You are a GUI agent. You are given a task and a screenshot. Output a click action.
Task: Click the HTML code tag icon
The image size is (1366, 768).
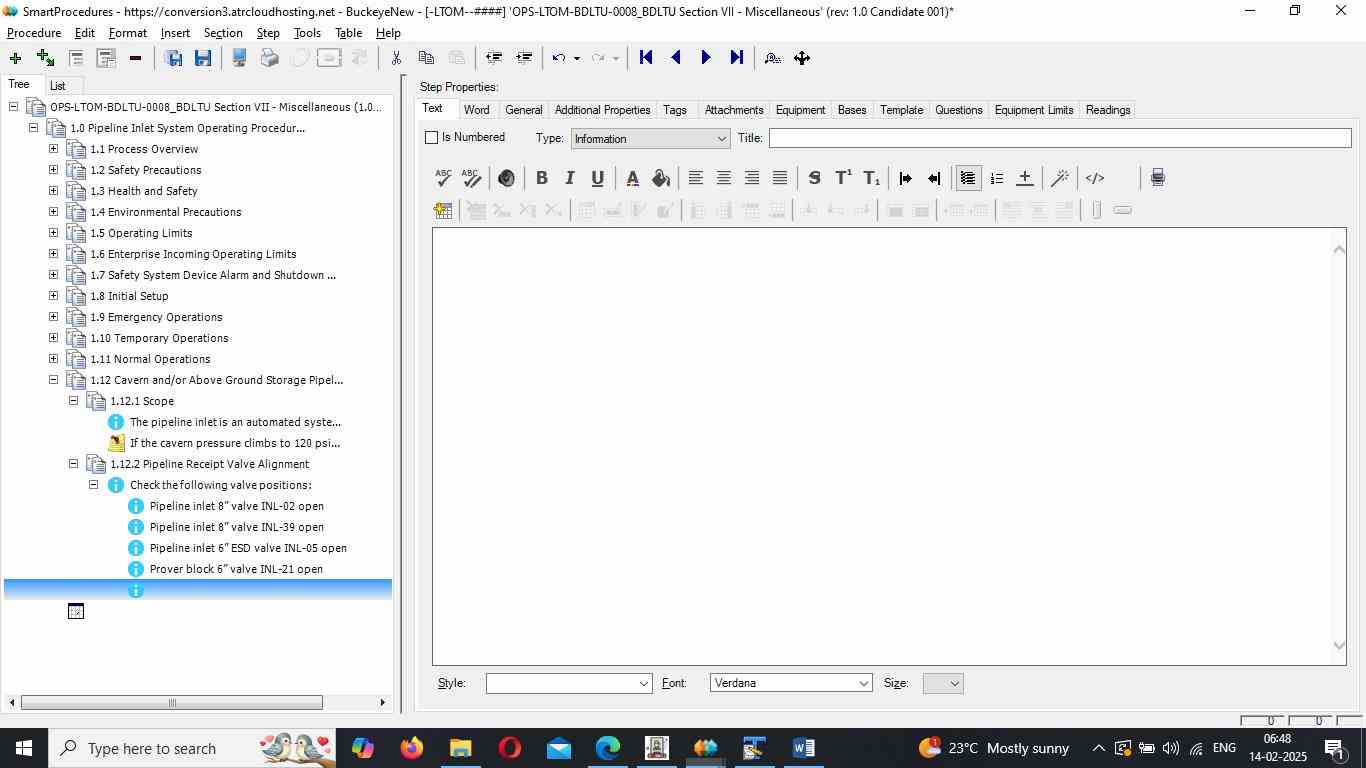click(x=1095, y=178)
